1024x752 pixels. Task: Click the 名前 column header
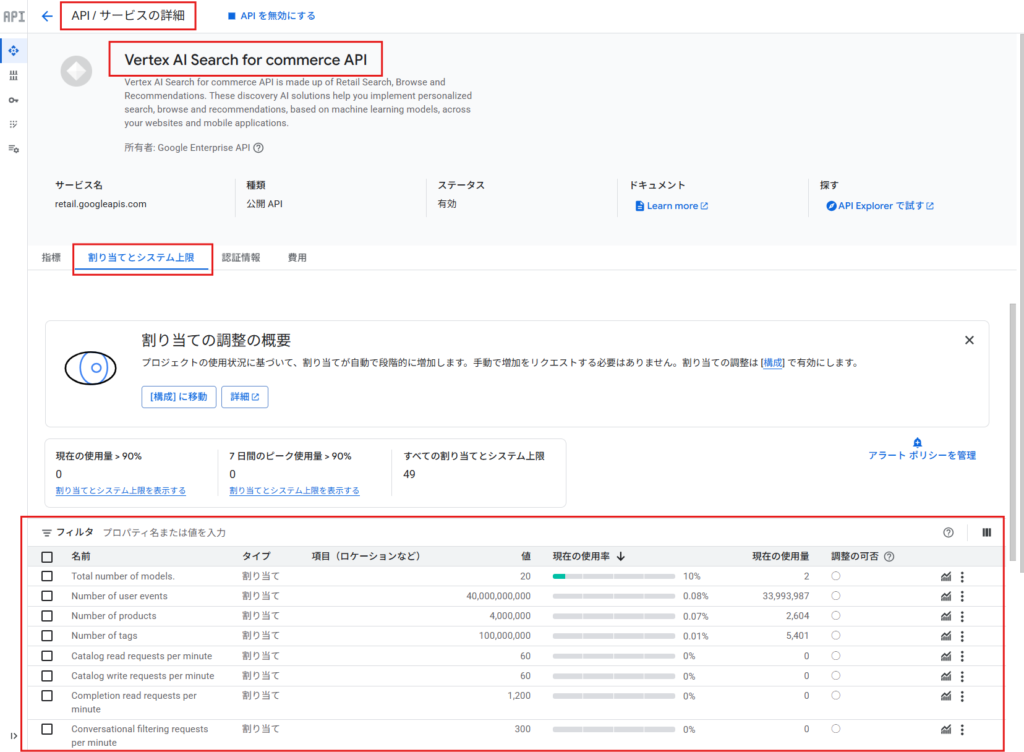pyautogui.click(x=81, y=556)
